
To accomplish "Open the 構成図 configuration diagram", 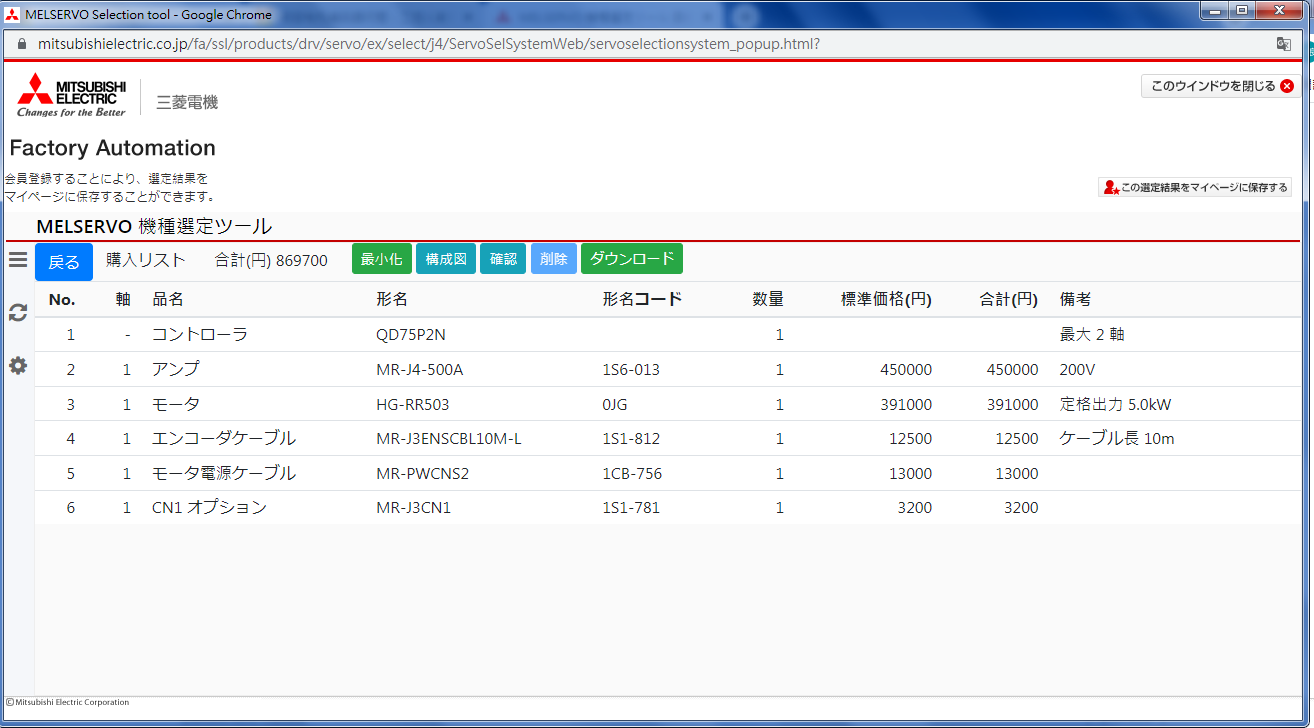I will (x=446, y=259).
